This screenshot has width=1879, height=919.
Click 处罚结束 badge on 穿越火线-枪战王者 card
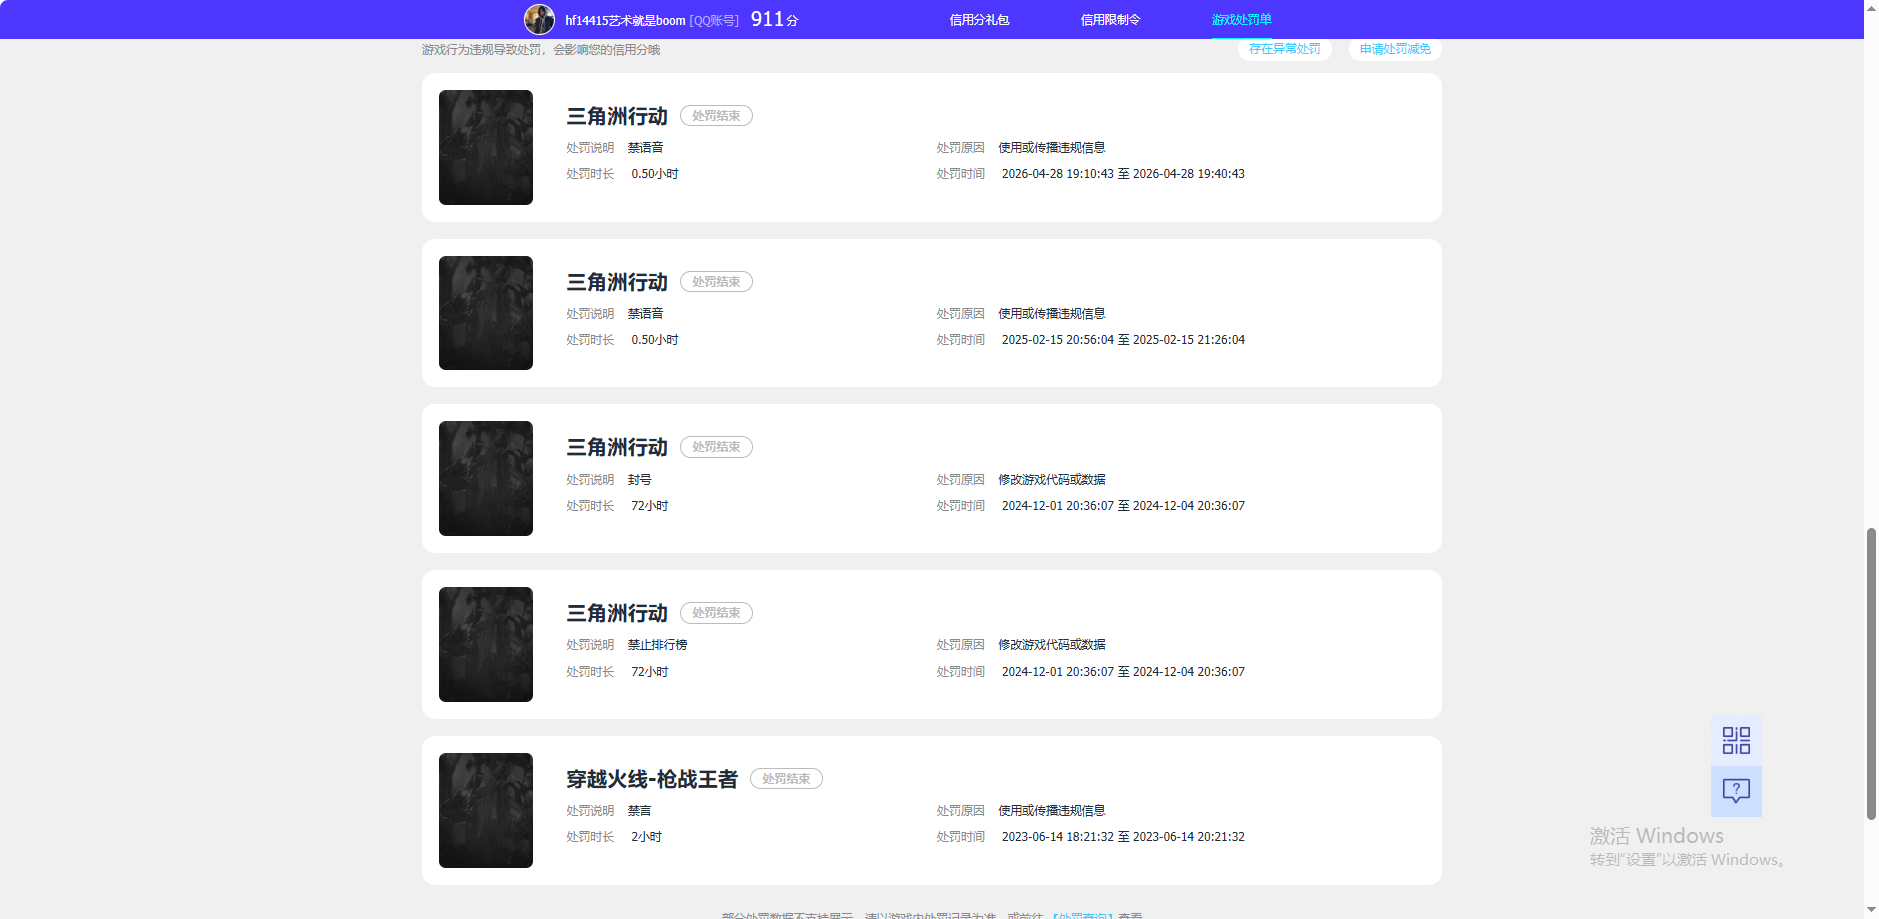point(786,779)
